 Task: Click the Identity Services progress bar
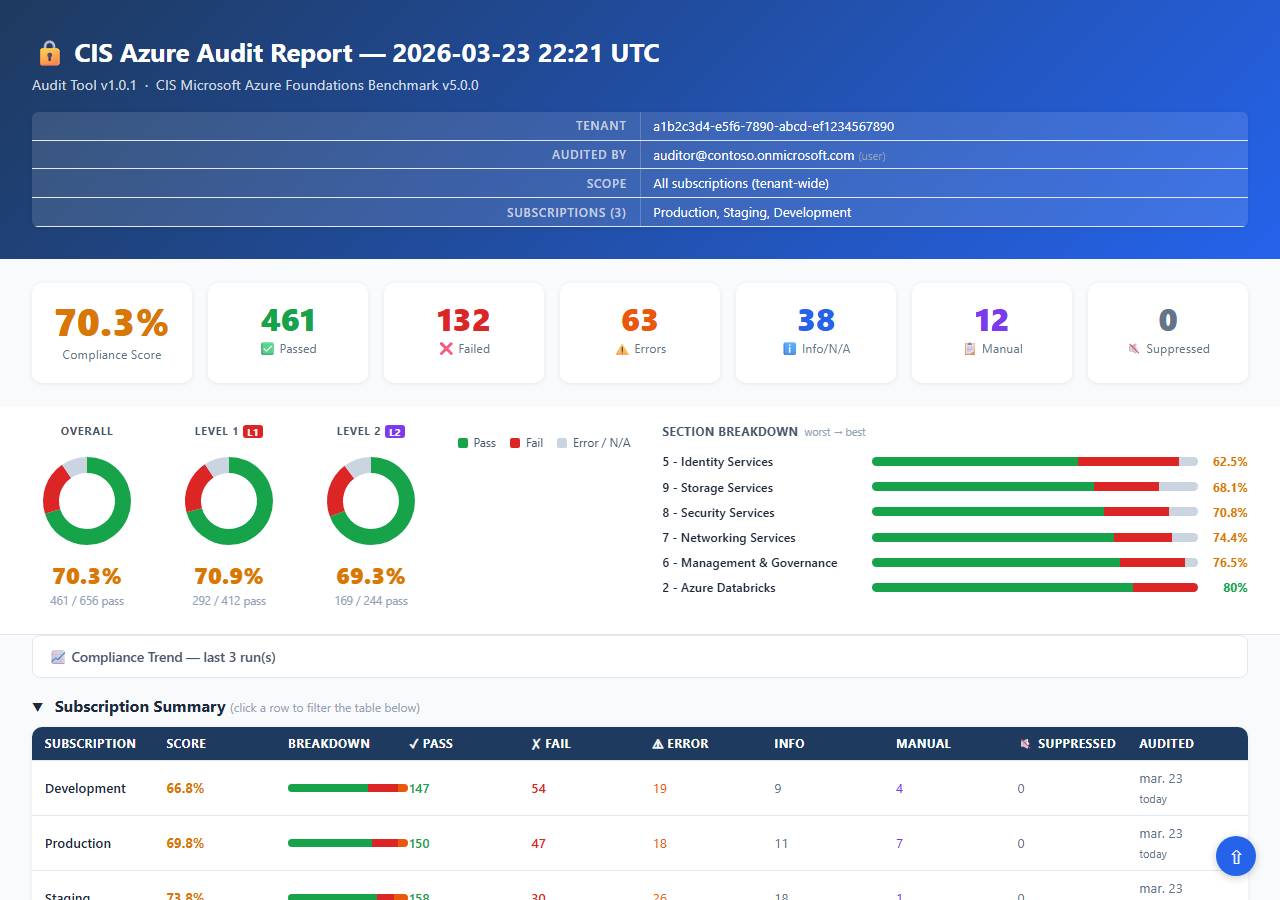[x=1035, y=462]
